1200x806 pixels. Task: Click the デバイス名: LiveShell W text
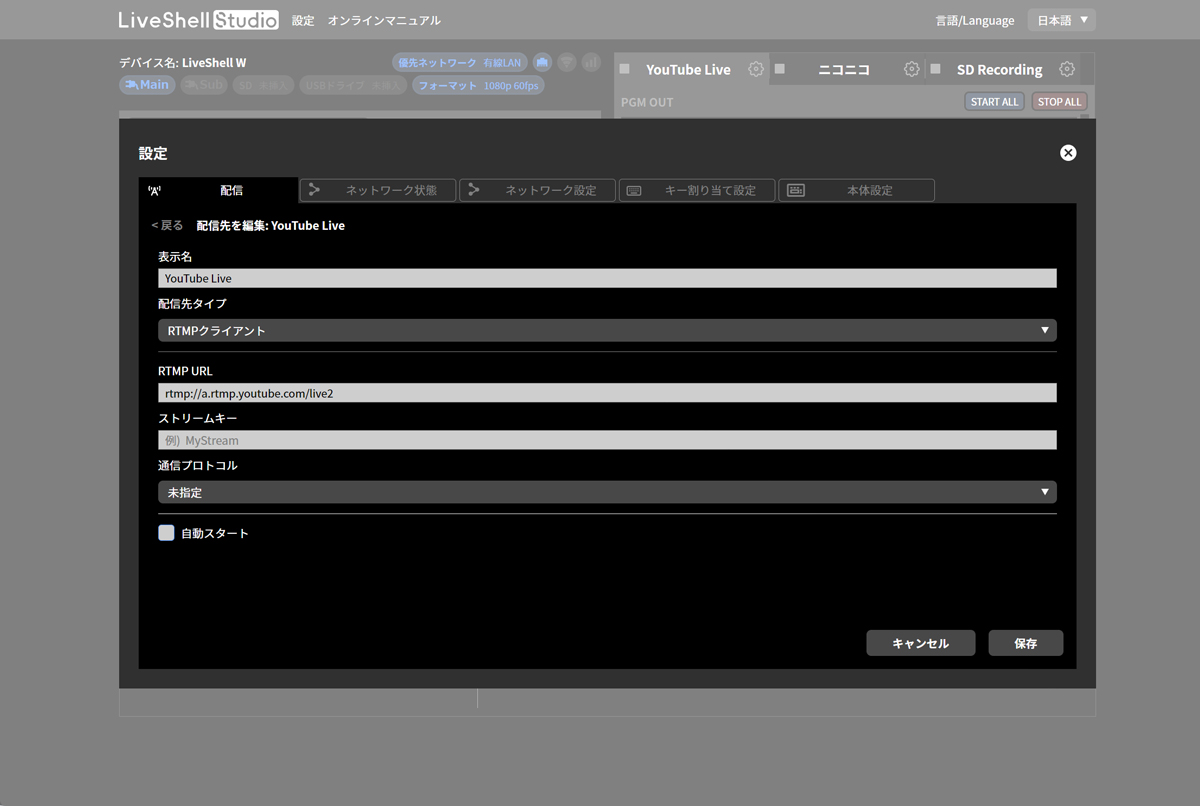coord(183,62)
